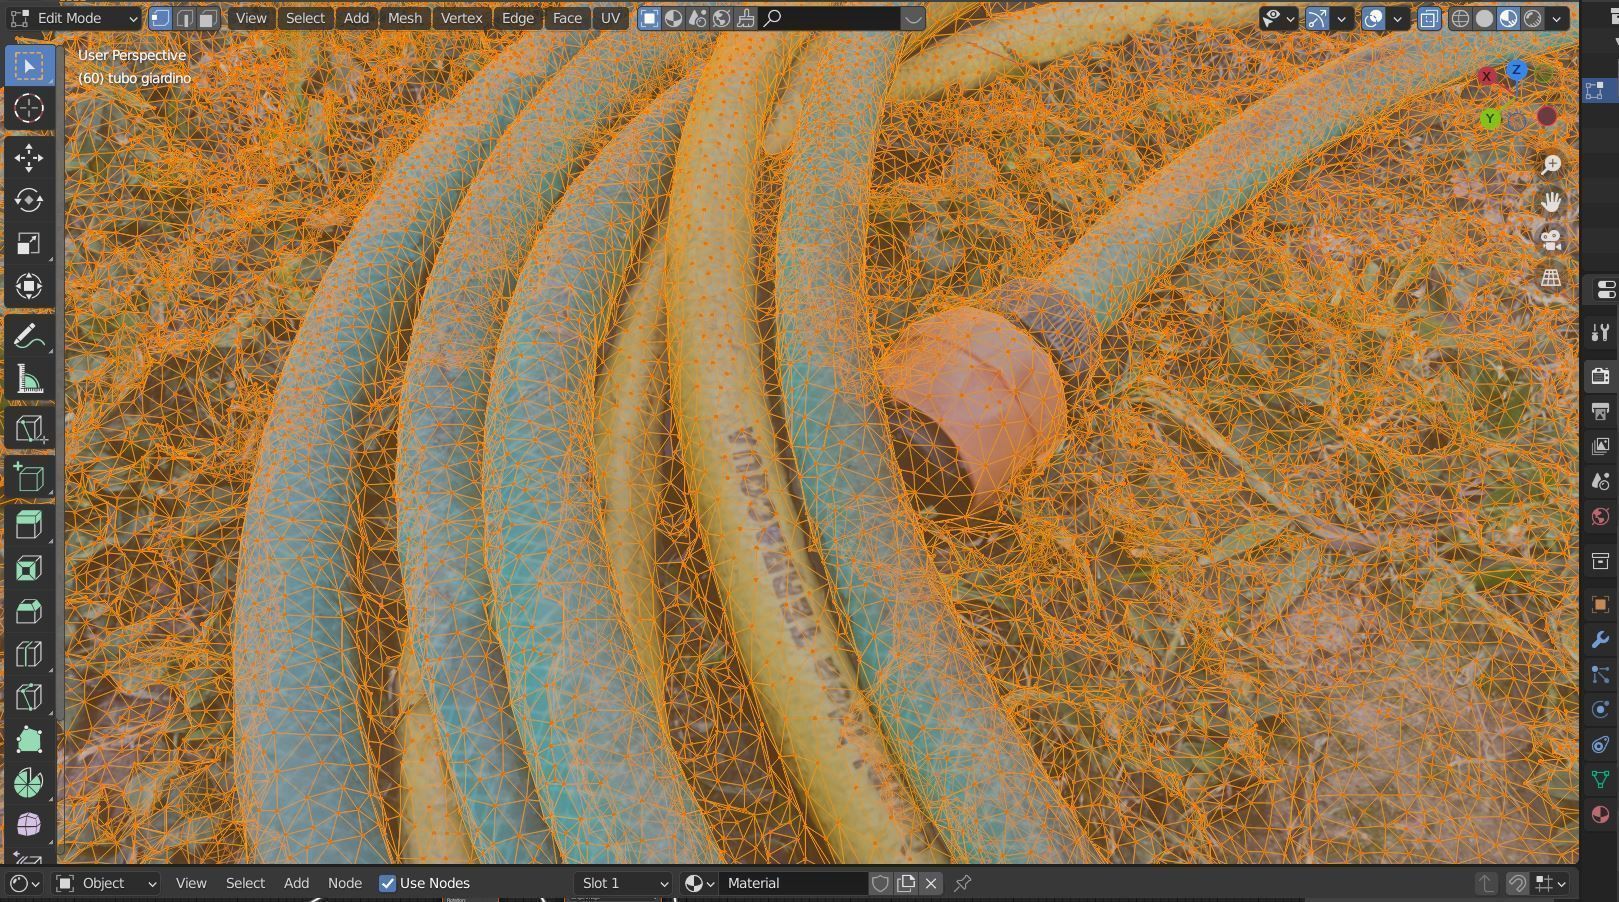This screenshot has height=902, width=1619.
Task: Open the Node menu
Action: [345, 883]
